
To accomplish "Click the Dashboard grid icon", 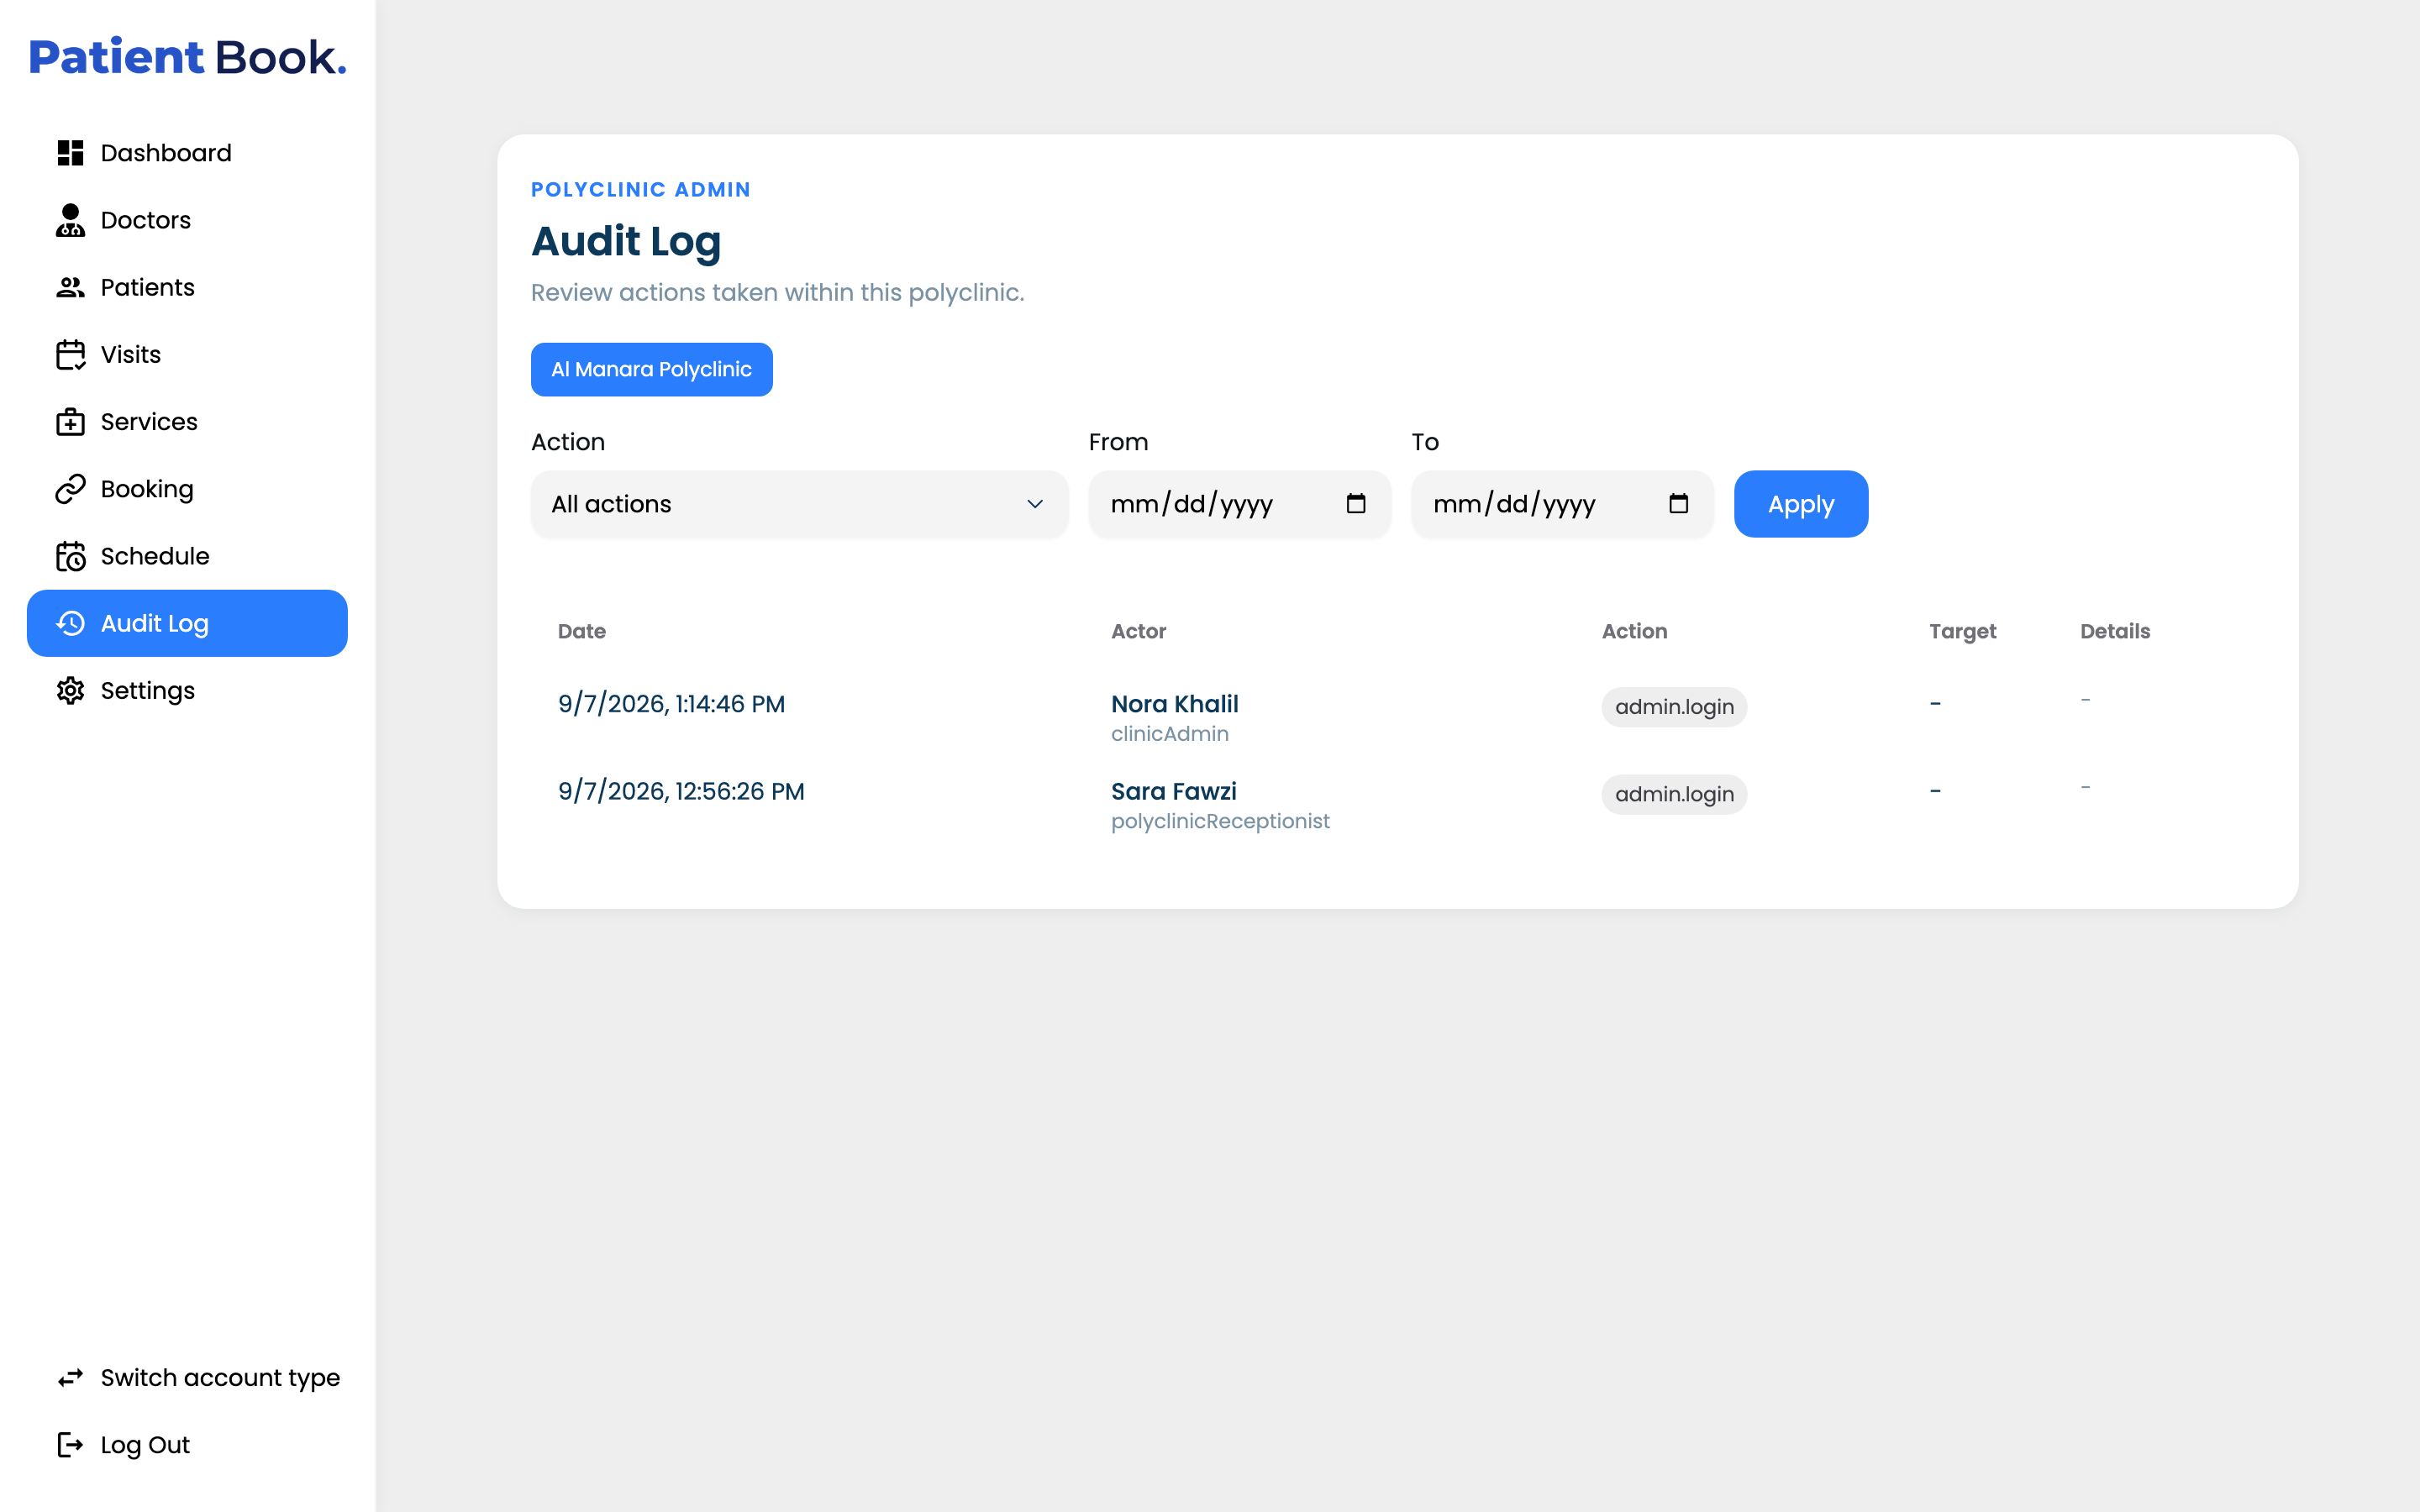I will click(x=70, y=153).
